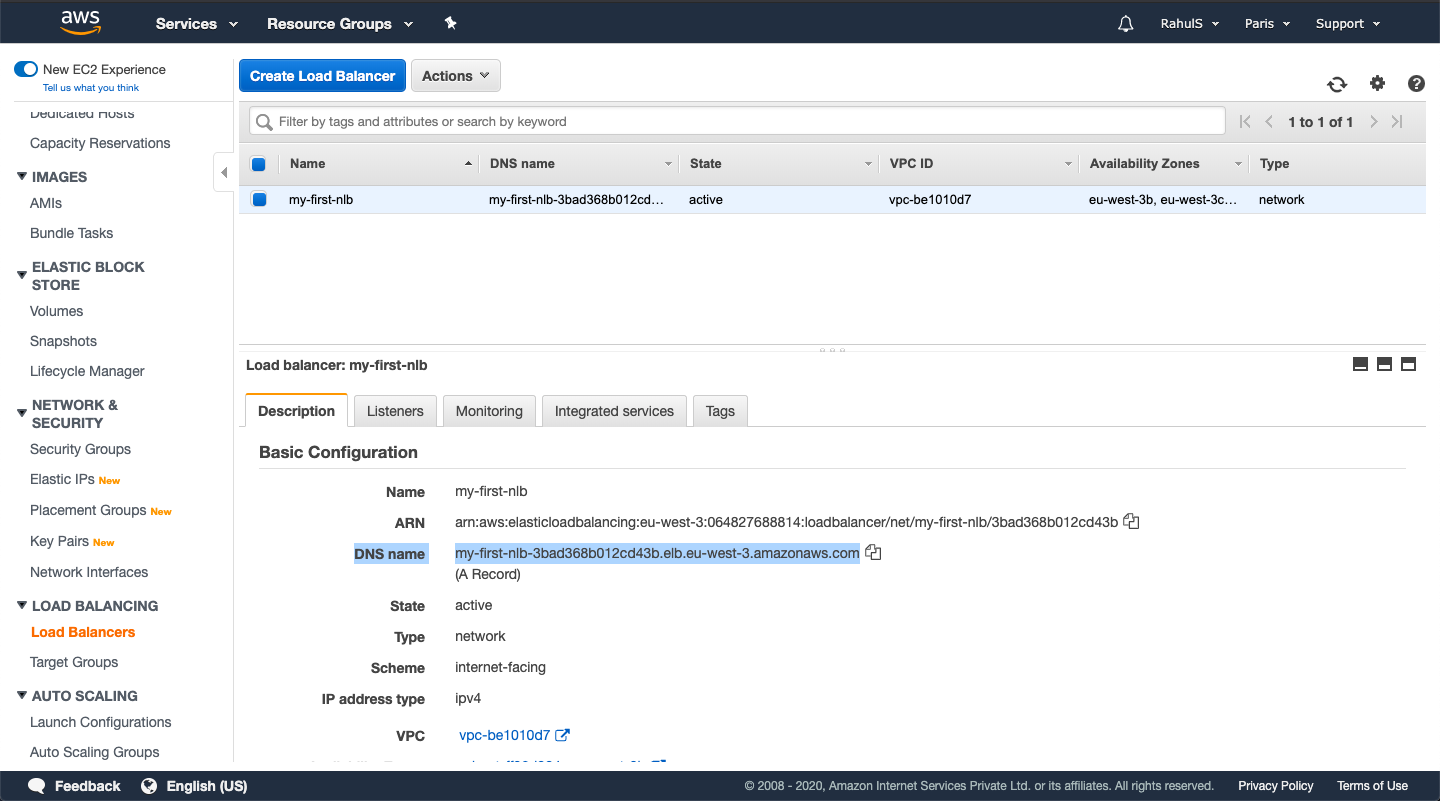Toggle off New EC2 Experience

pos(25,69)
